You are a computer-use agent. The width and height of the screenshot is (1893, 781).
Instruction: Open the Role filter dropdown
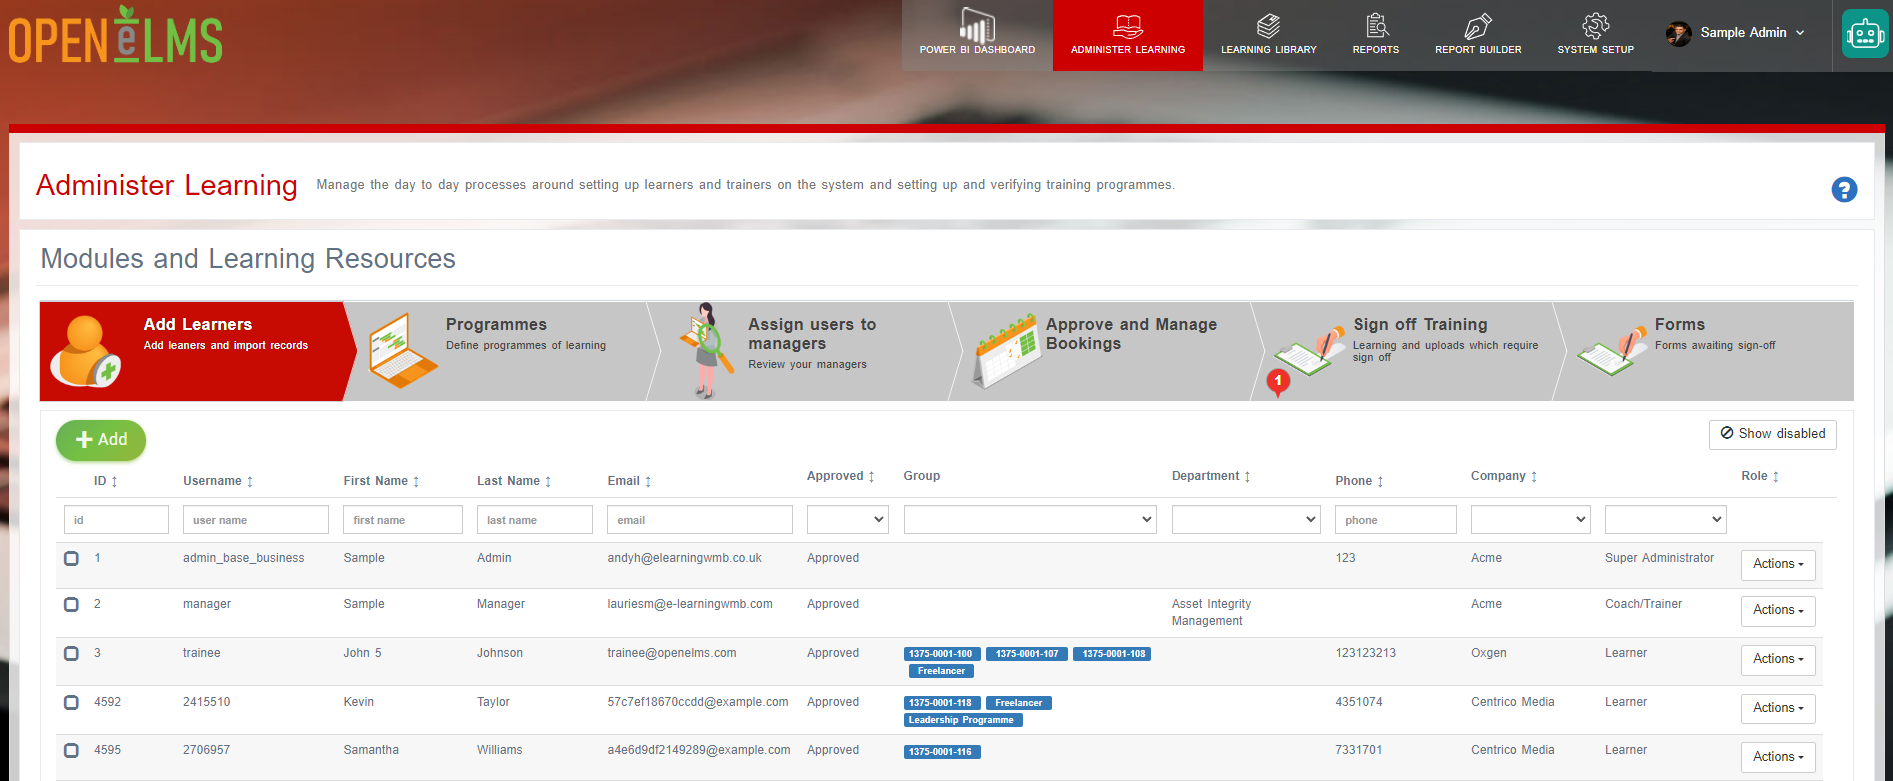[x=1665, y=519]
